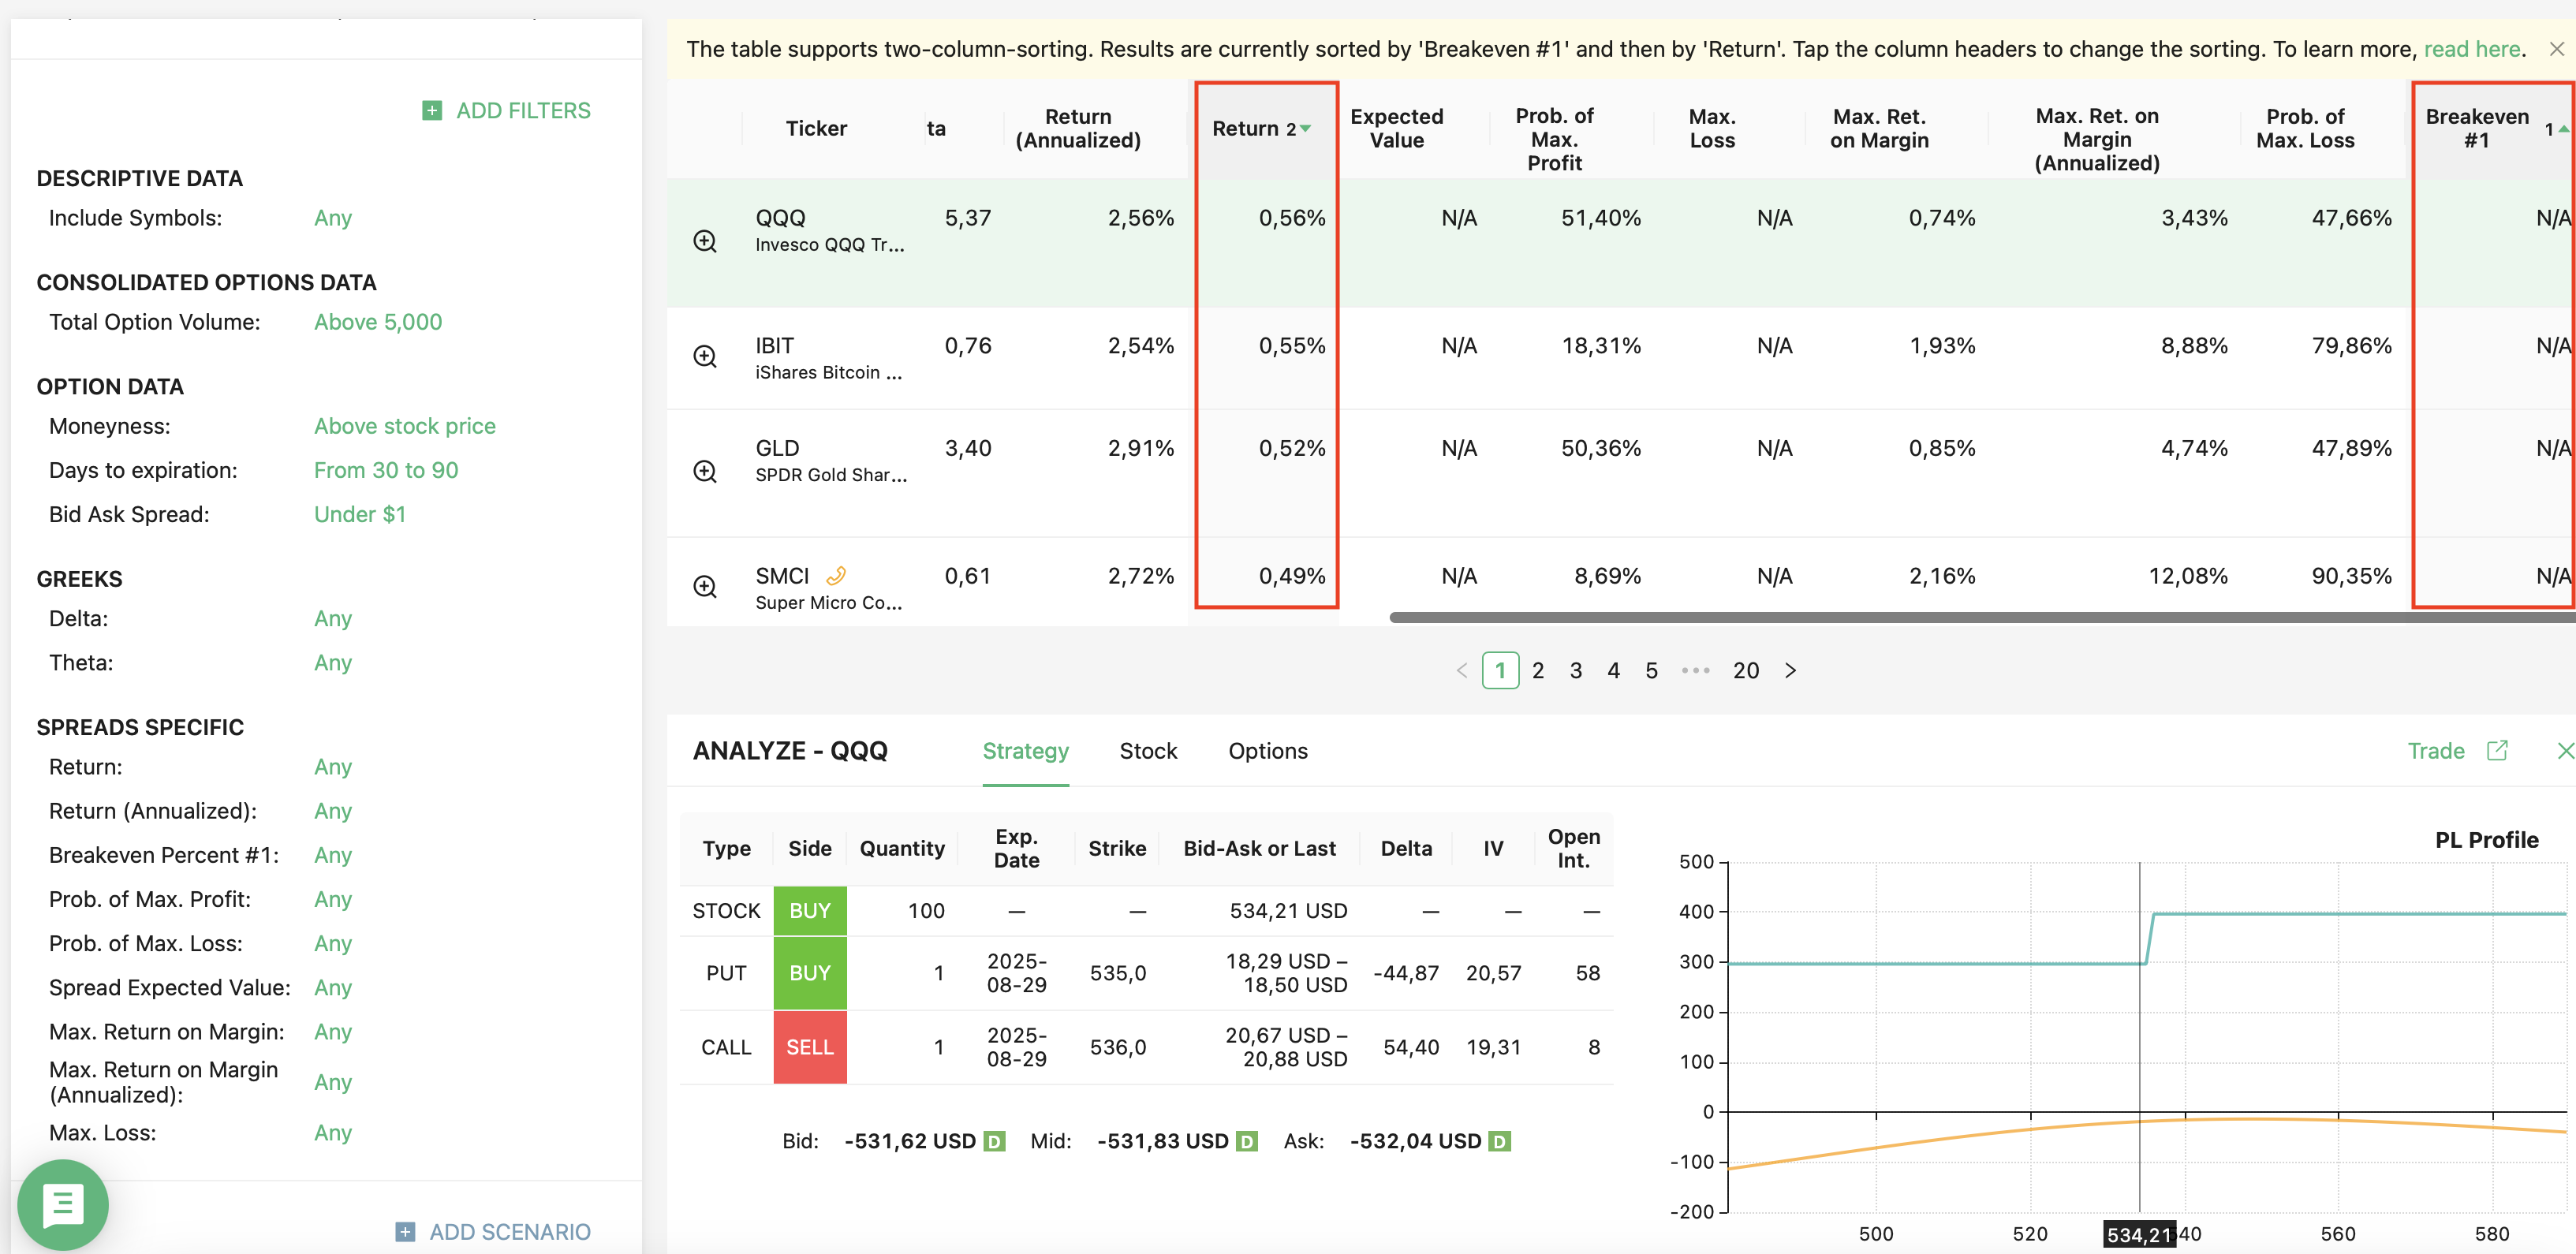Dismiss the two-column-sorting notice

pyautogui.click(x=2556, y=49)
